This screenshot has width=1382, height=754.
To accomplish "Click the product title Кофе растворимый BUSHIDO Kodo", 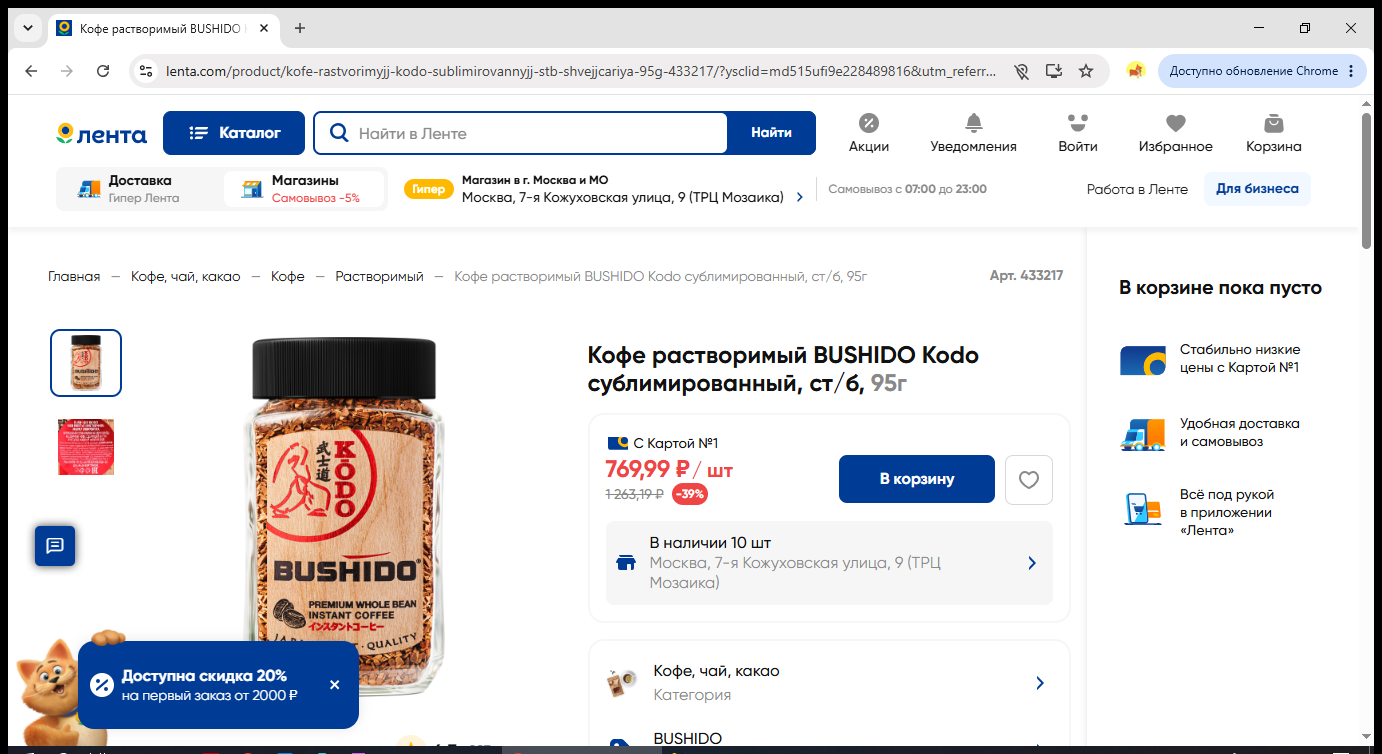I will pos(783,369).
